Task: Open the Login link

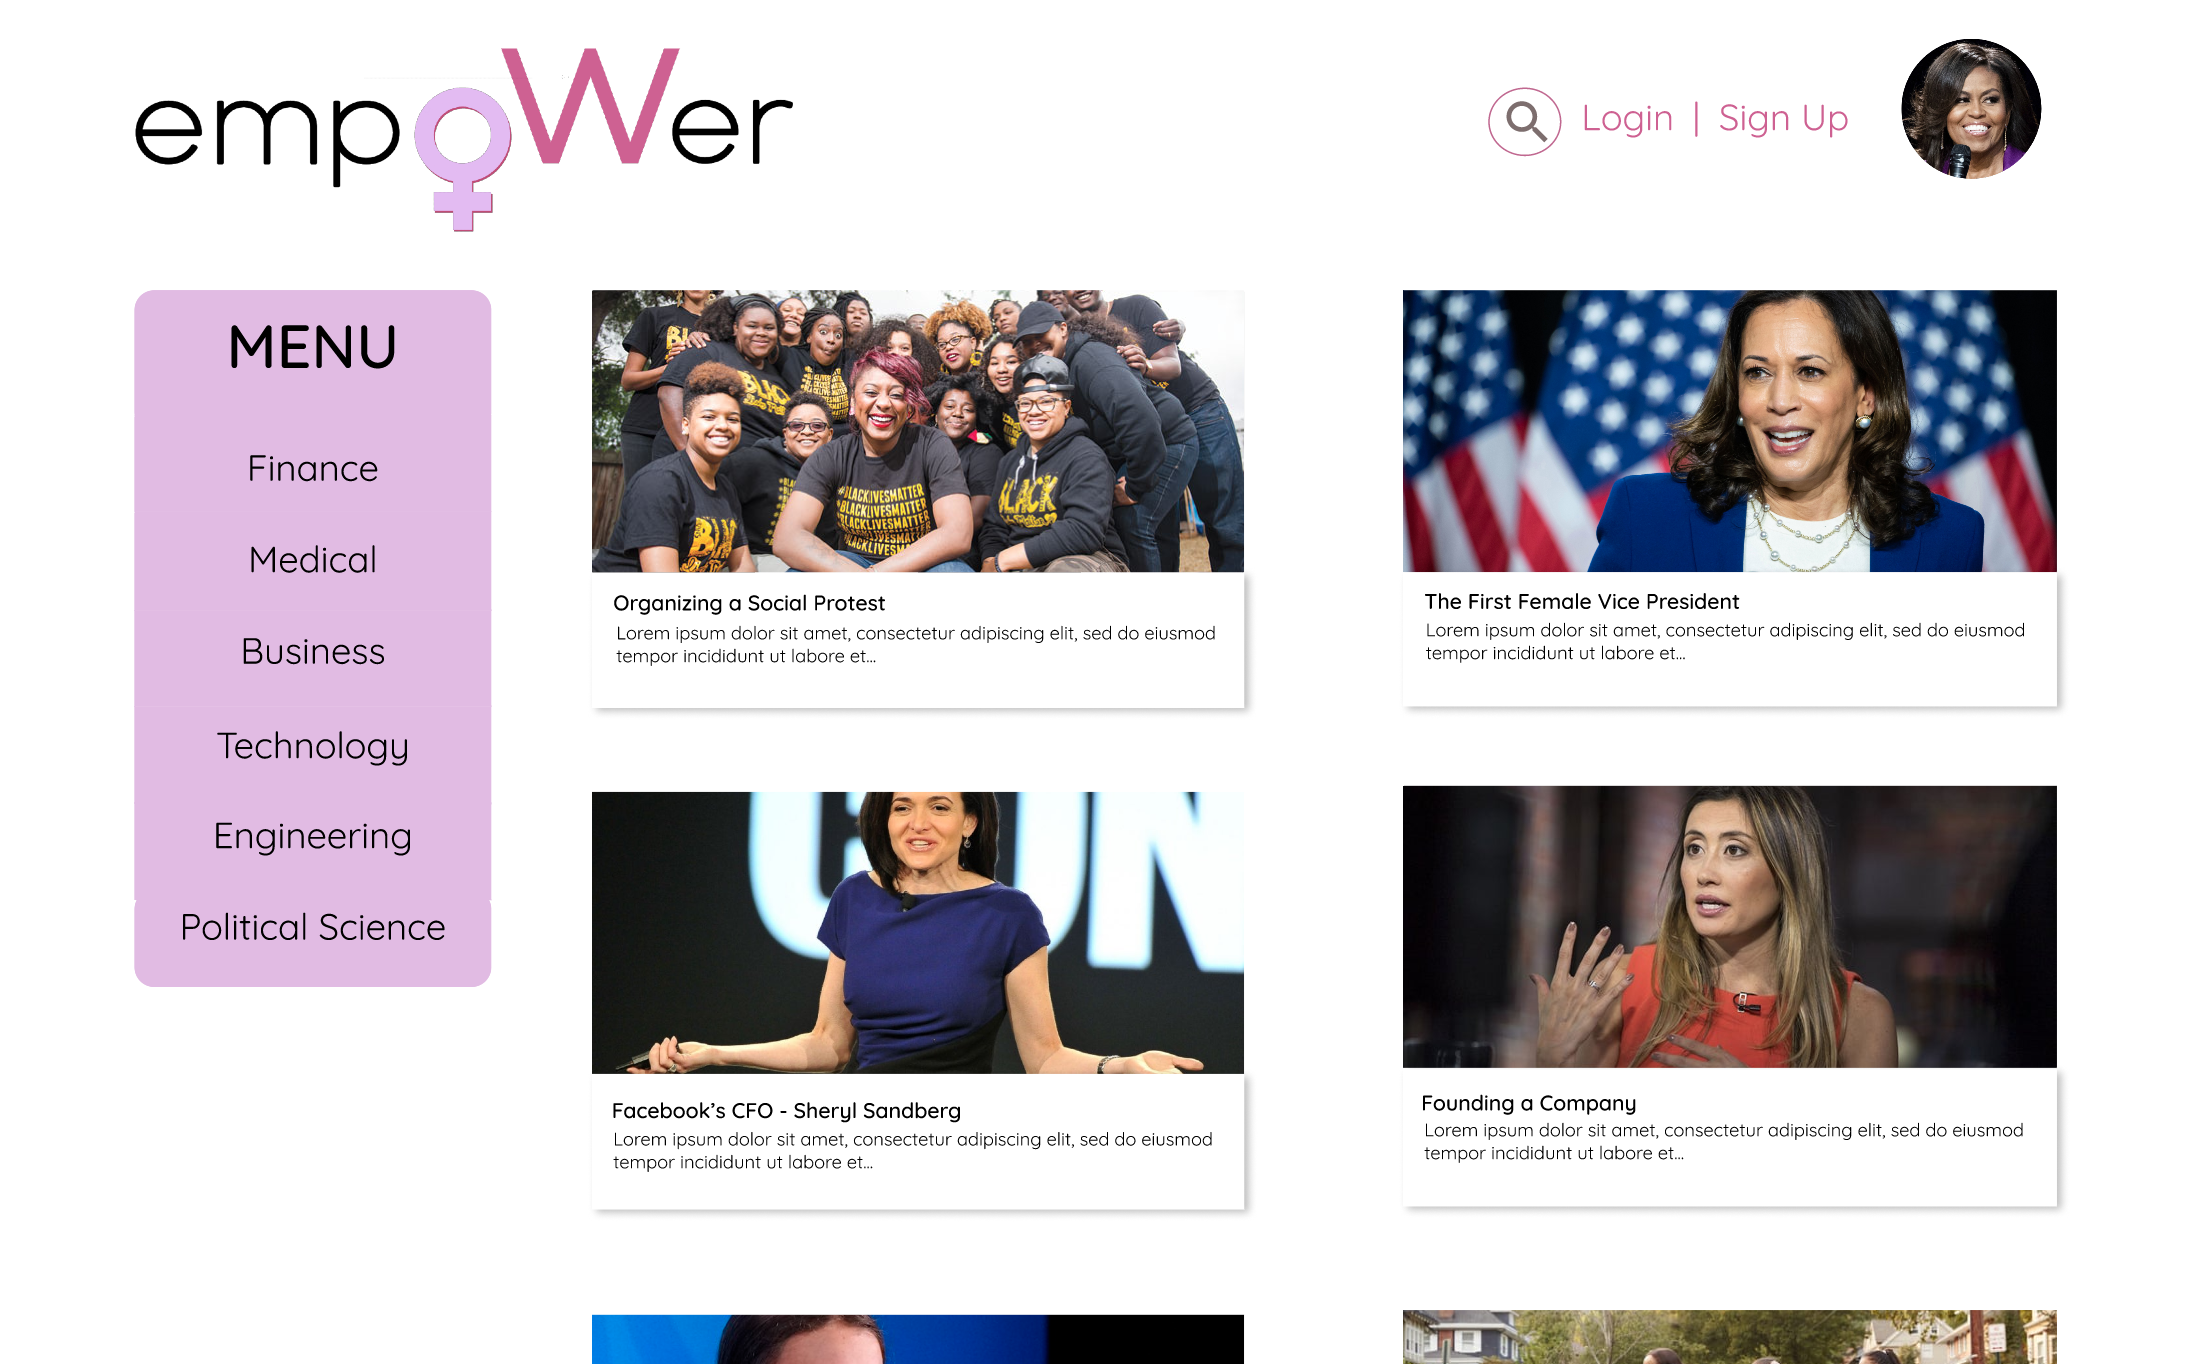Action: pos(1627,119)
